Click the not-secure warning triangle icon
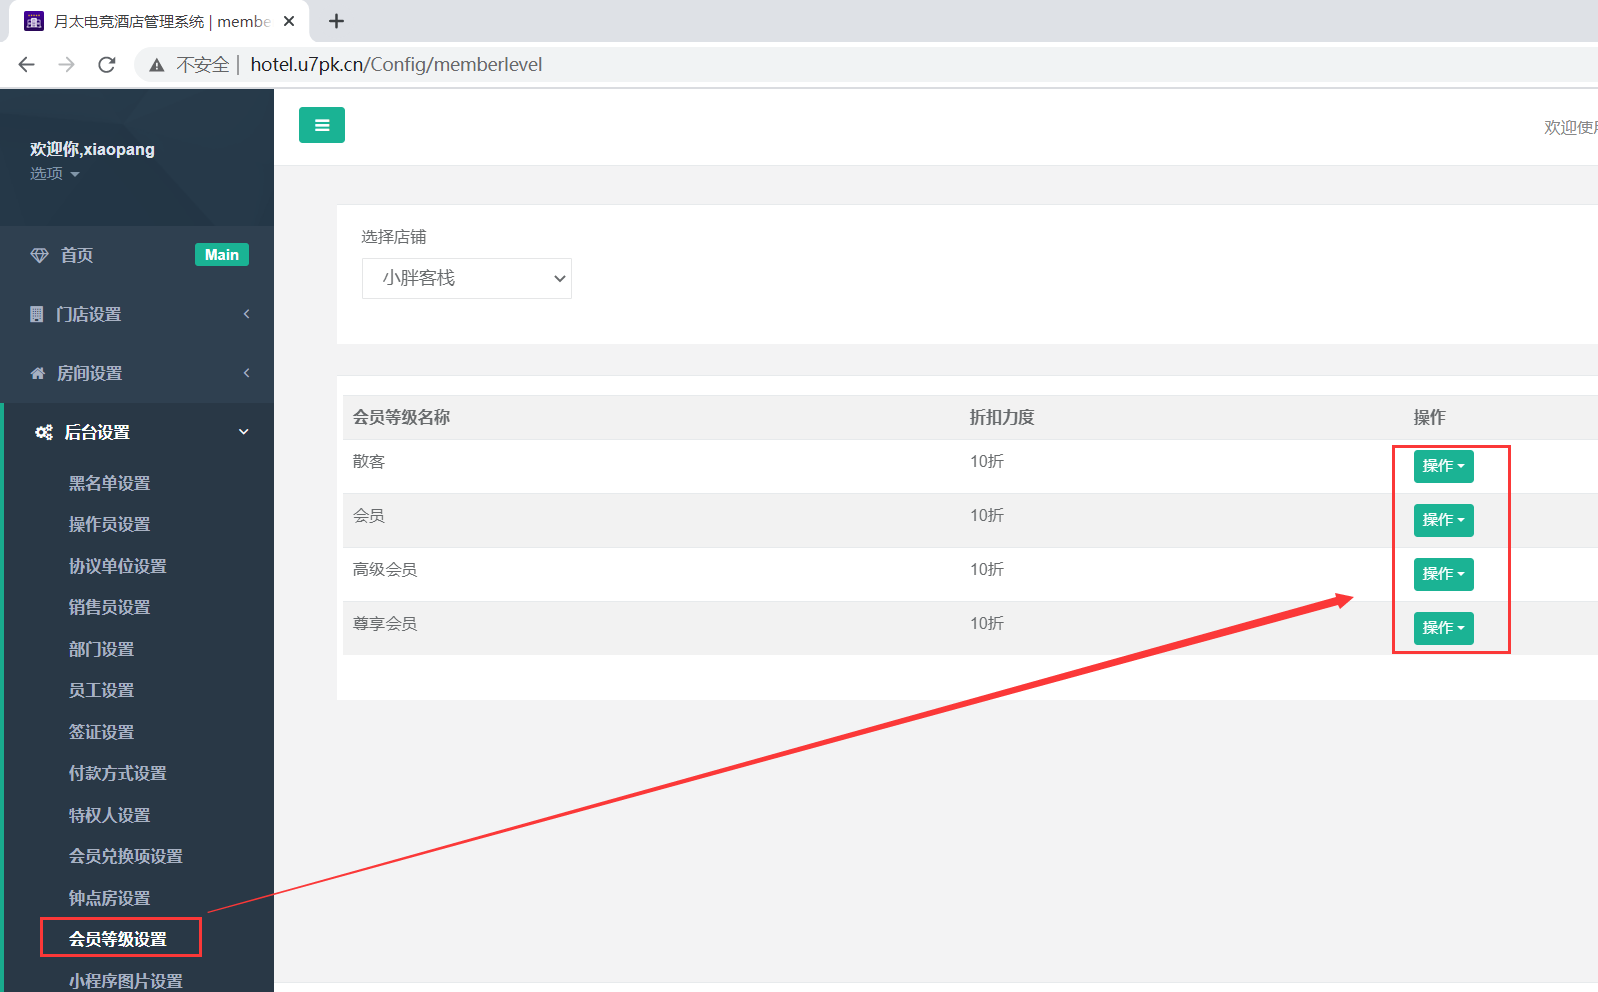 tap(156, 65)
